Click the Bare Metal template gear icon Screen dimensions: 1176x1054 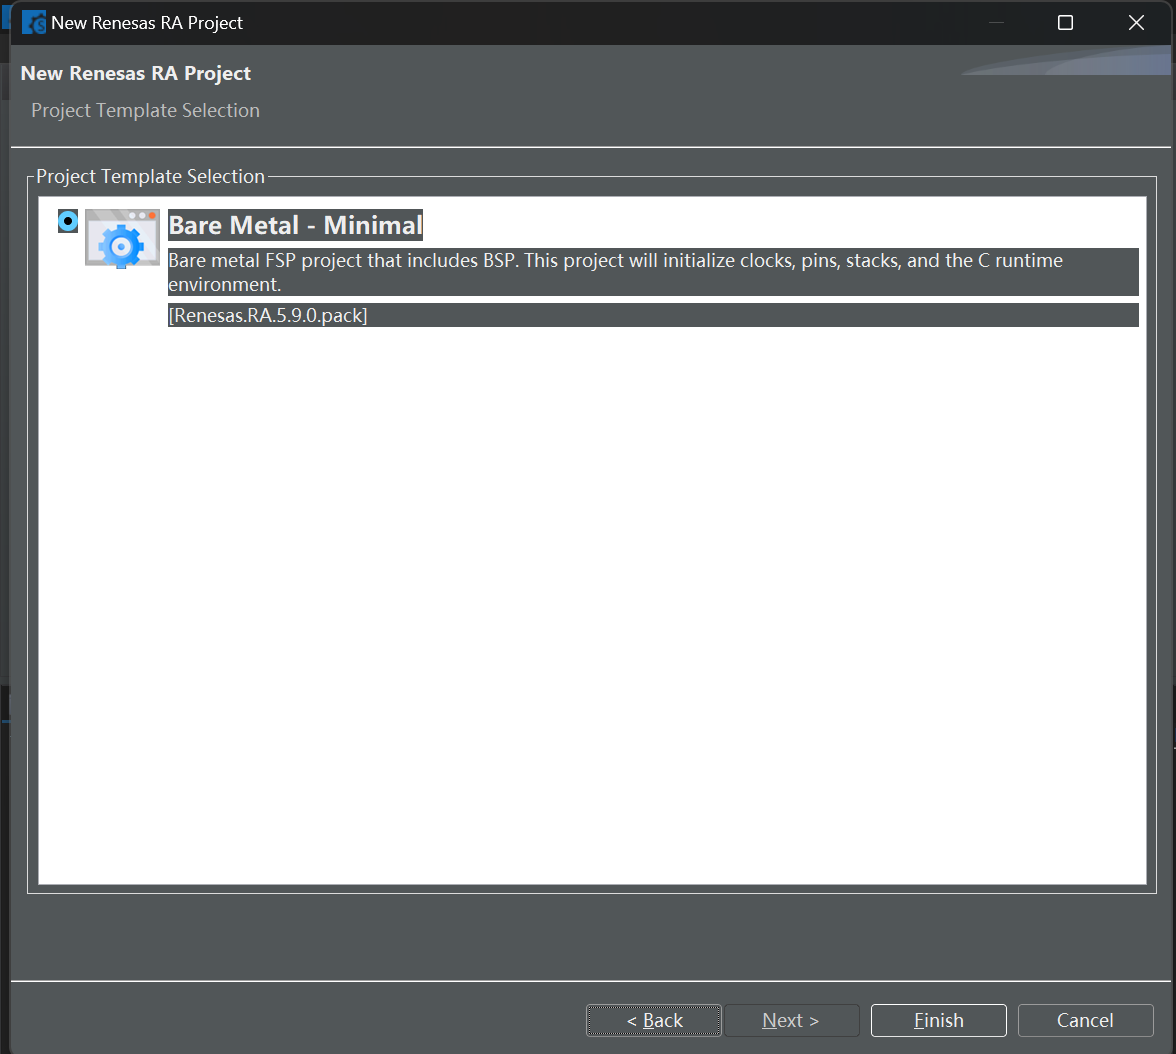(x=122, y=239)
